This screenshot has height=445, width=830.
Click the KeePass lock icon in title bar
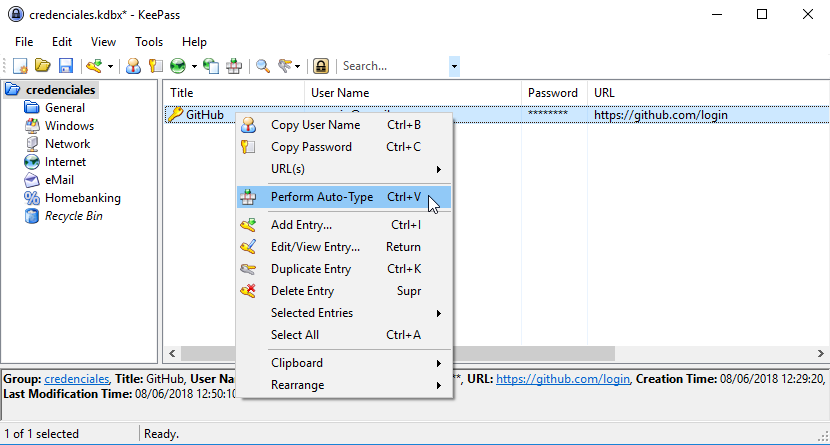(16, 14)
